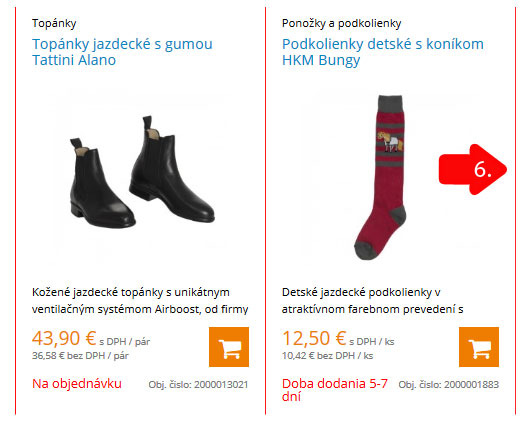Viewport: 530px width, 425px height.
Task: Click the 12,50 € price text
Action: [314, 338]
